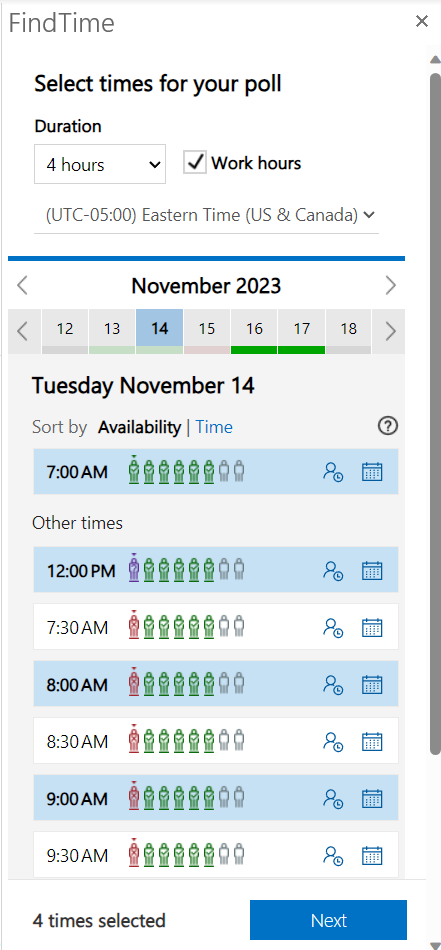This screenshot has height=950, width=441.
Task: Open calendar icon for 7:30 AM slot
Action: coord(372,627)
